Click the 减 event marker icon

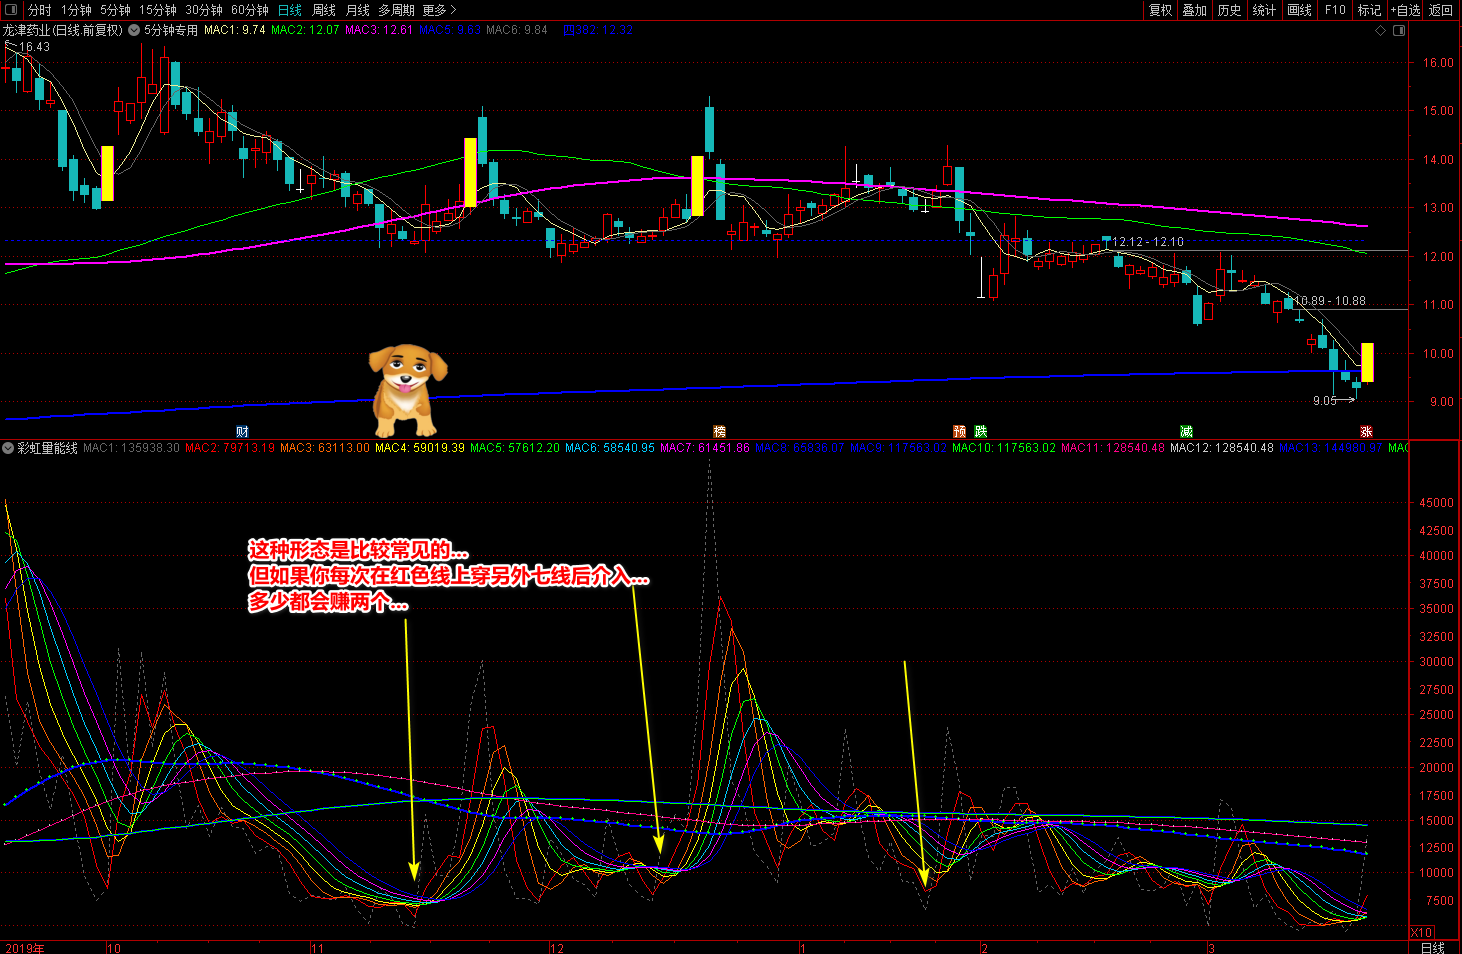(x=1186, y=432)
